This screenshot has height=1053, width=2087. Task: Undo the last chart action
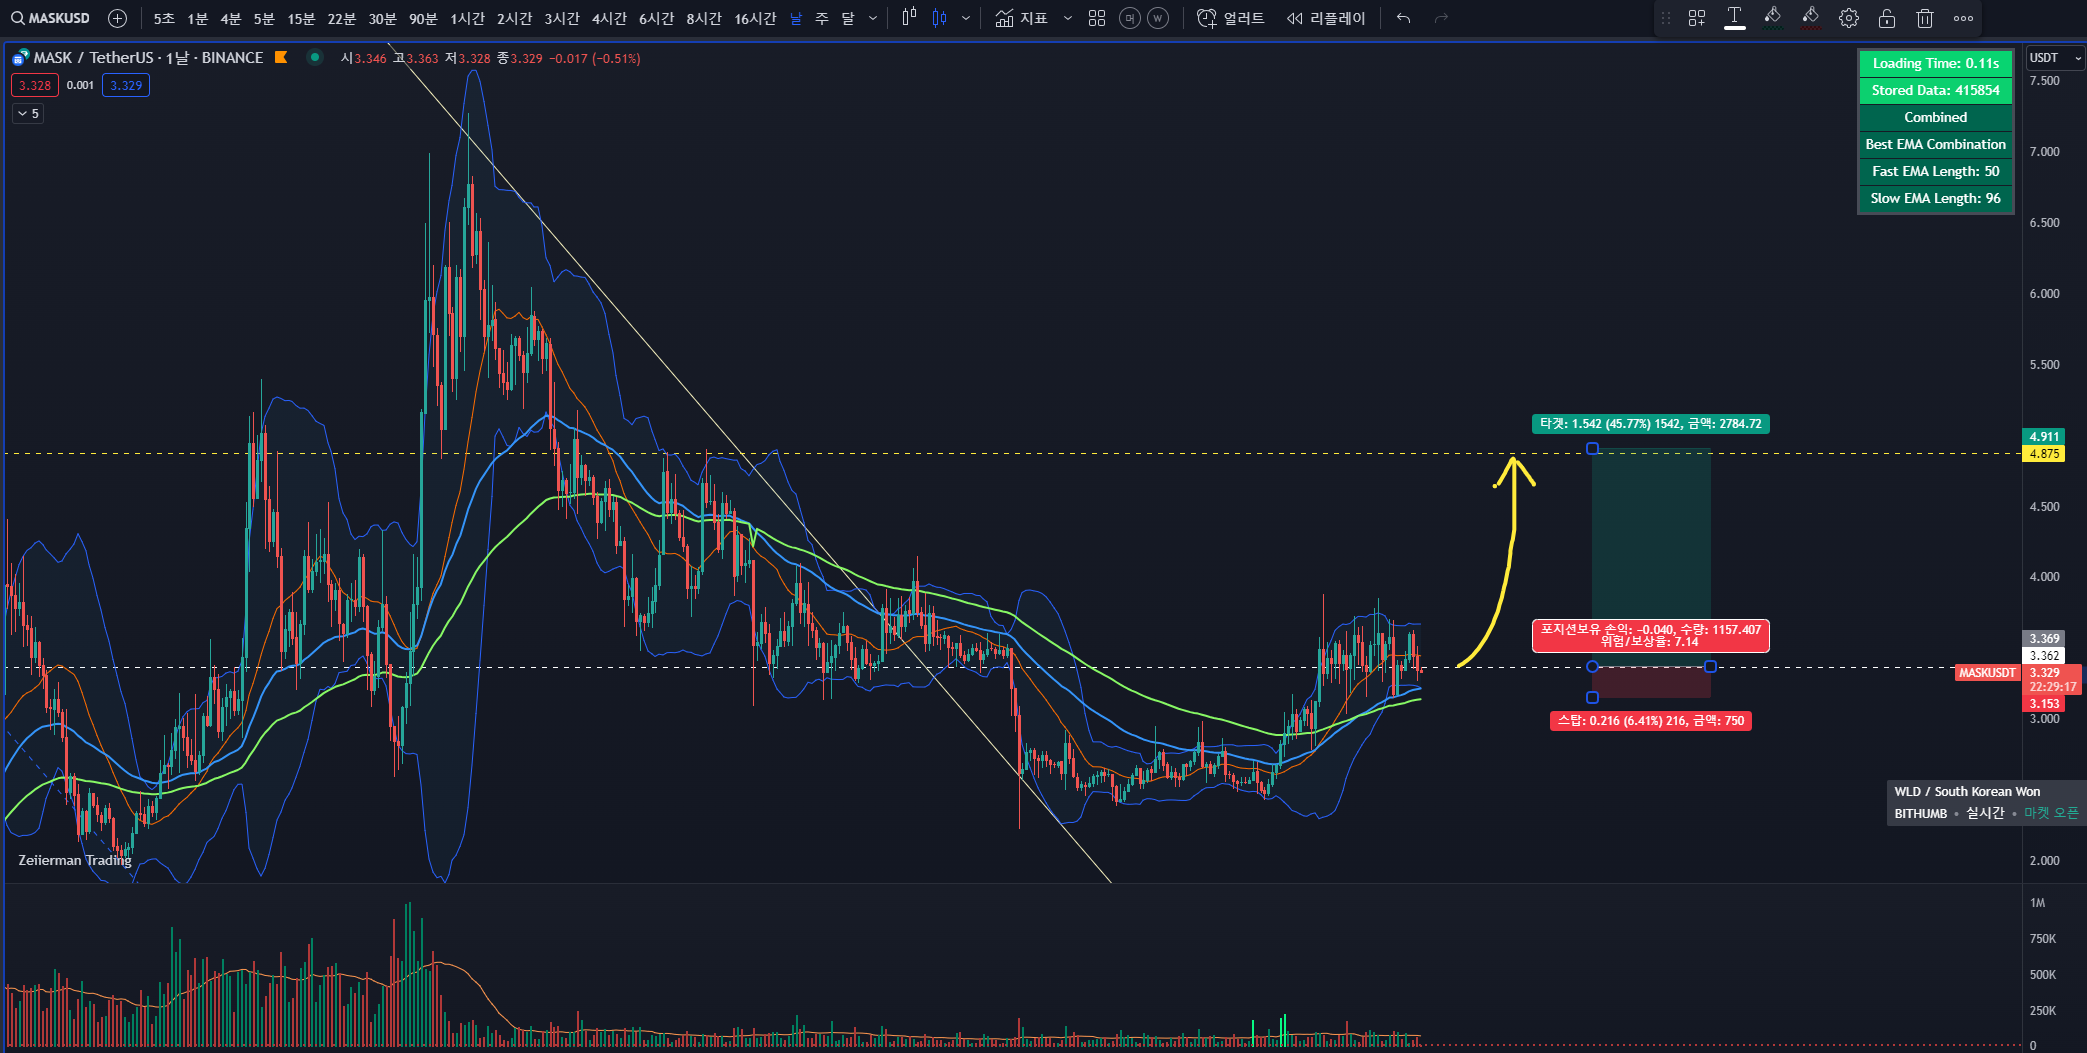1404,18
